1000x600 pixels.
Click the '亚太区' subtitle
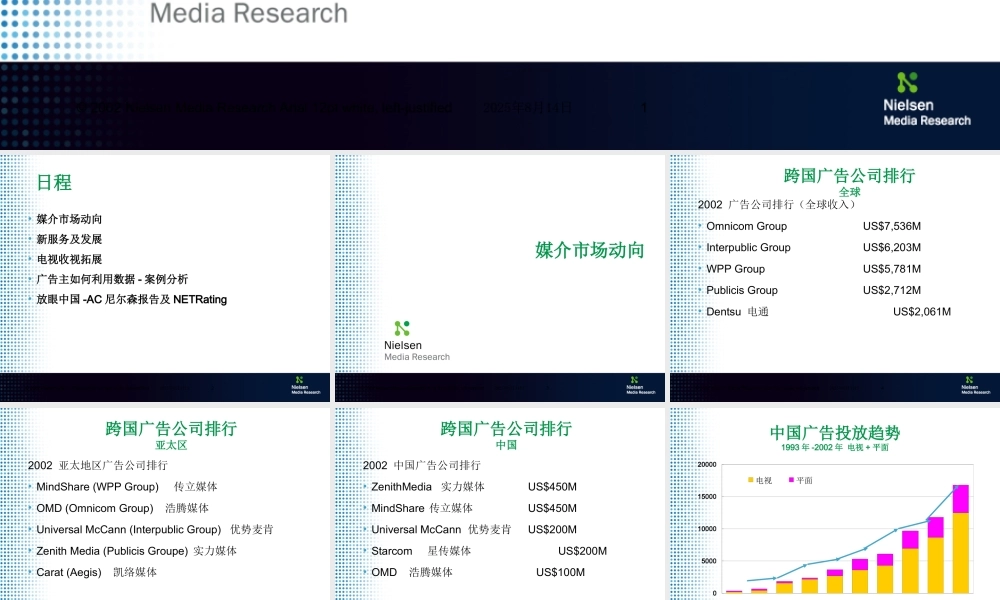tap(171, 445)
